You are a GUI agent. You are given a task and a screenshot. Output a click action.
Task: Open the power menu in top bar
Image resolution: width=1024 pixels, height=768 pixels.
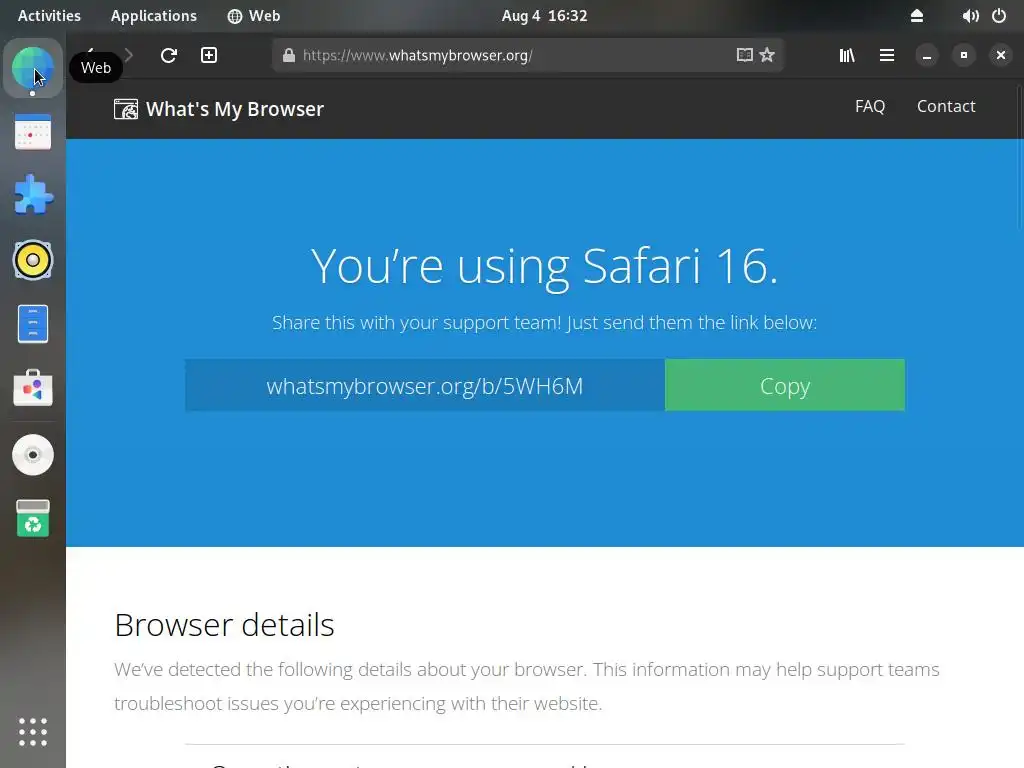(x=999, y=16)
